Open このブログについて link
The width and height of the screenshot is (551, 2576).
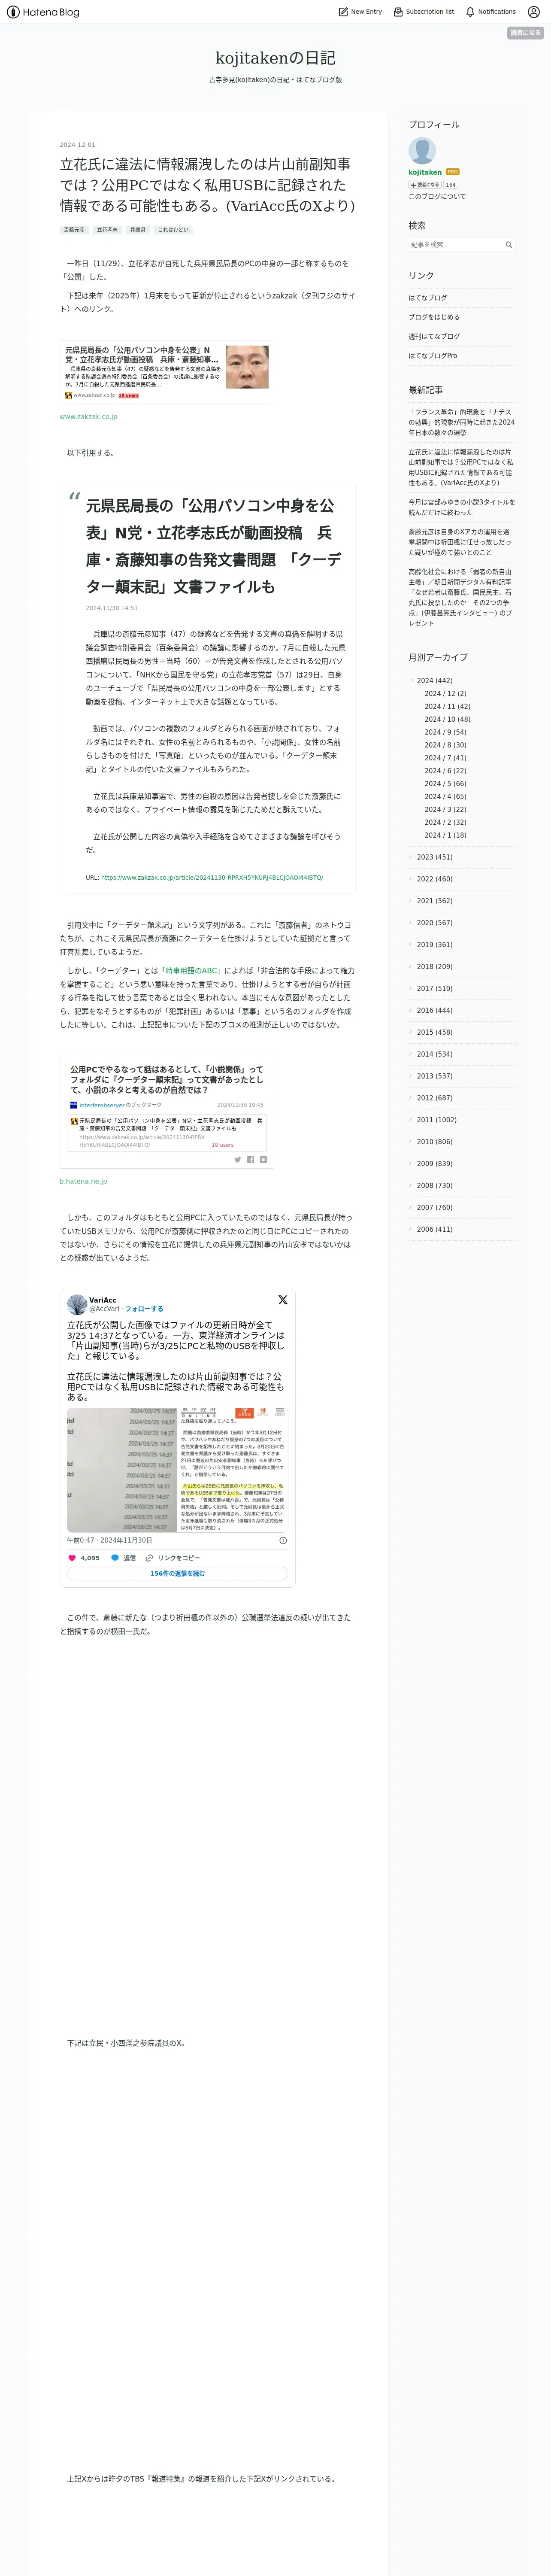437,196
